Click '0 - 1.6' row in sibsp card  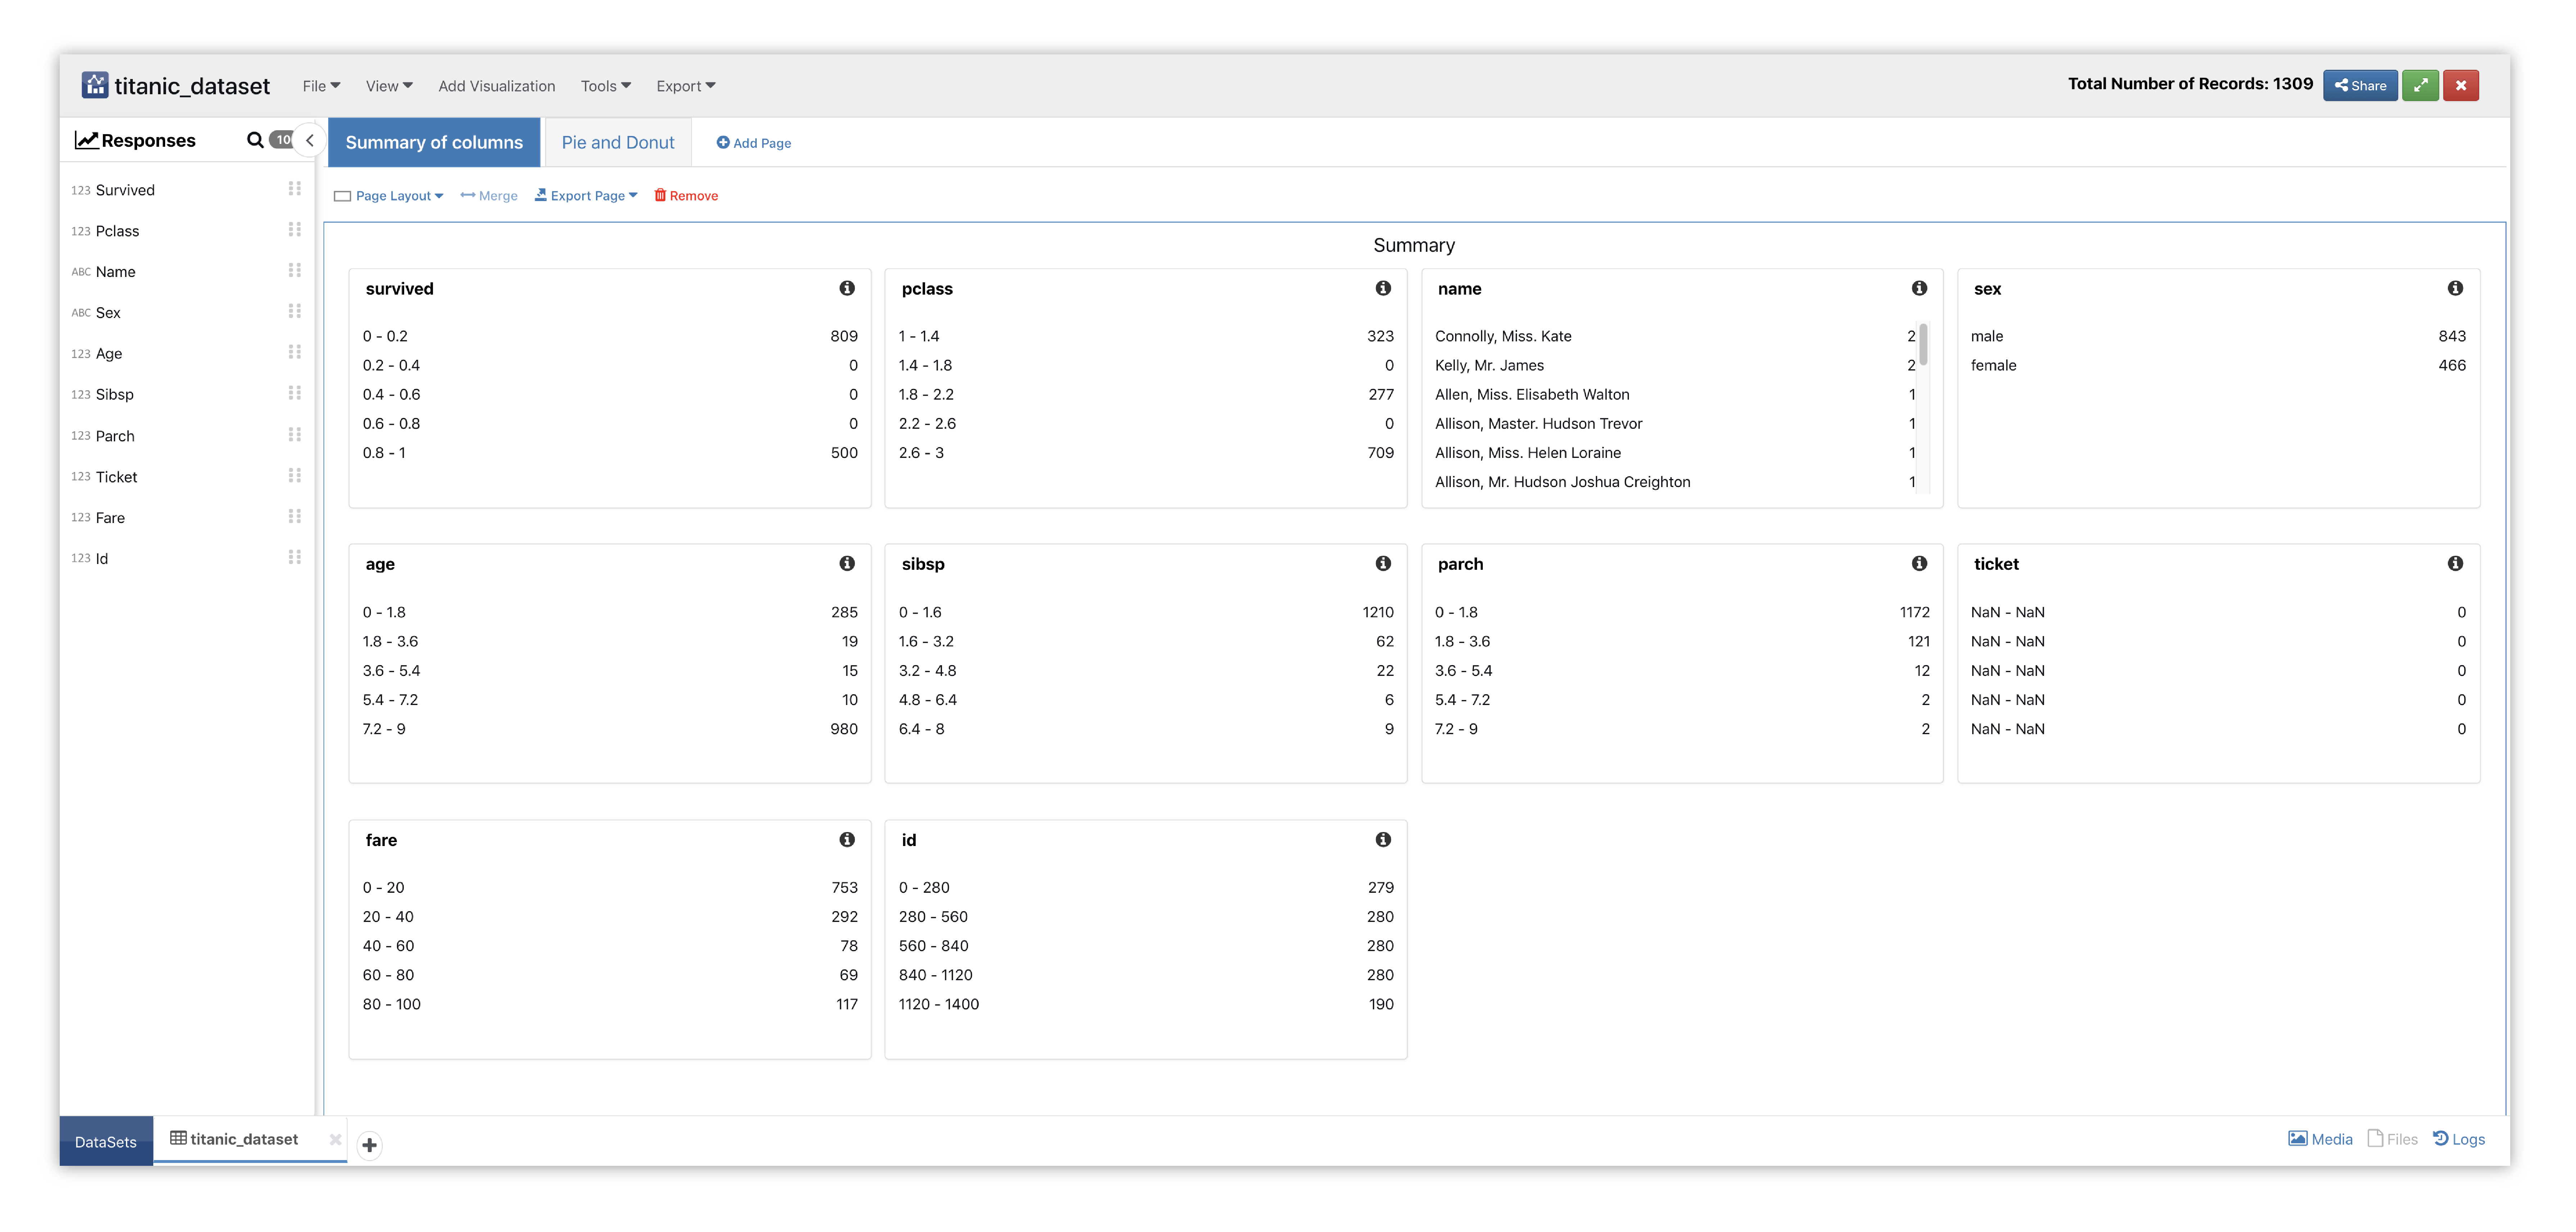point(1146,612)
